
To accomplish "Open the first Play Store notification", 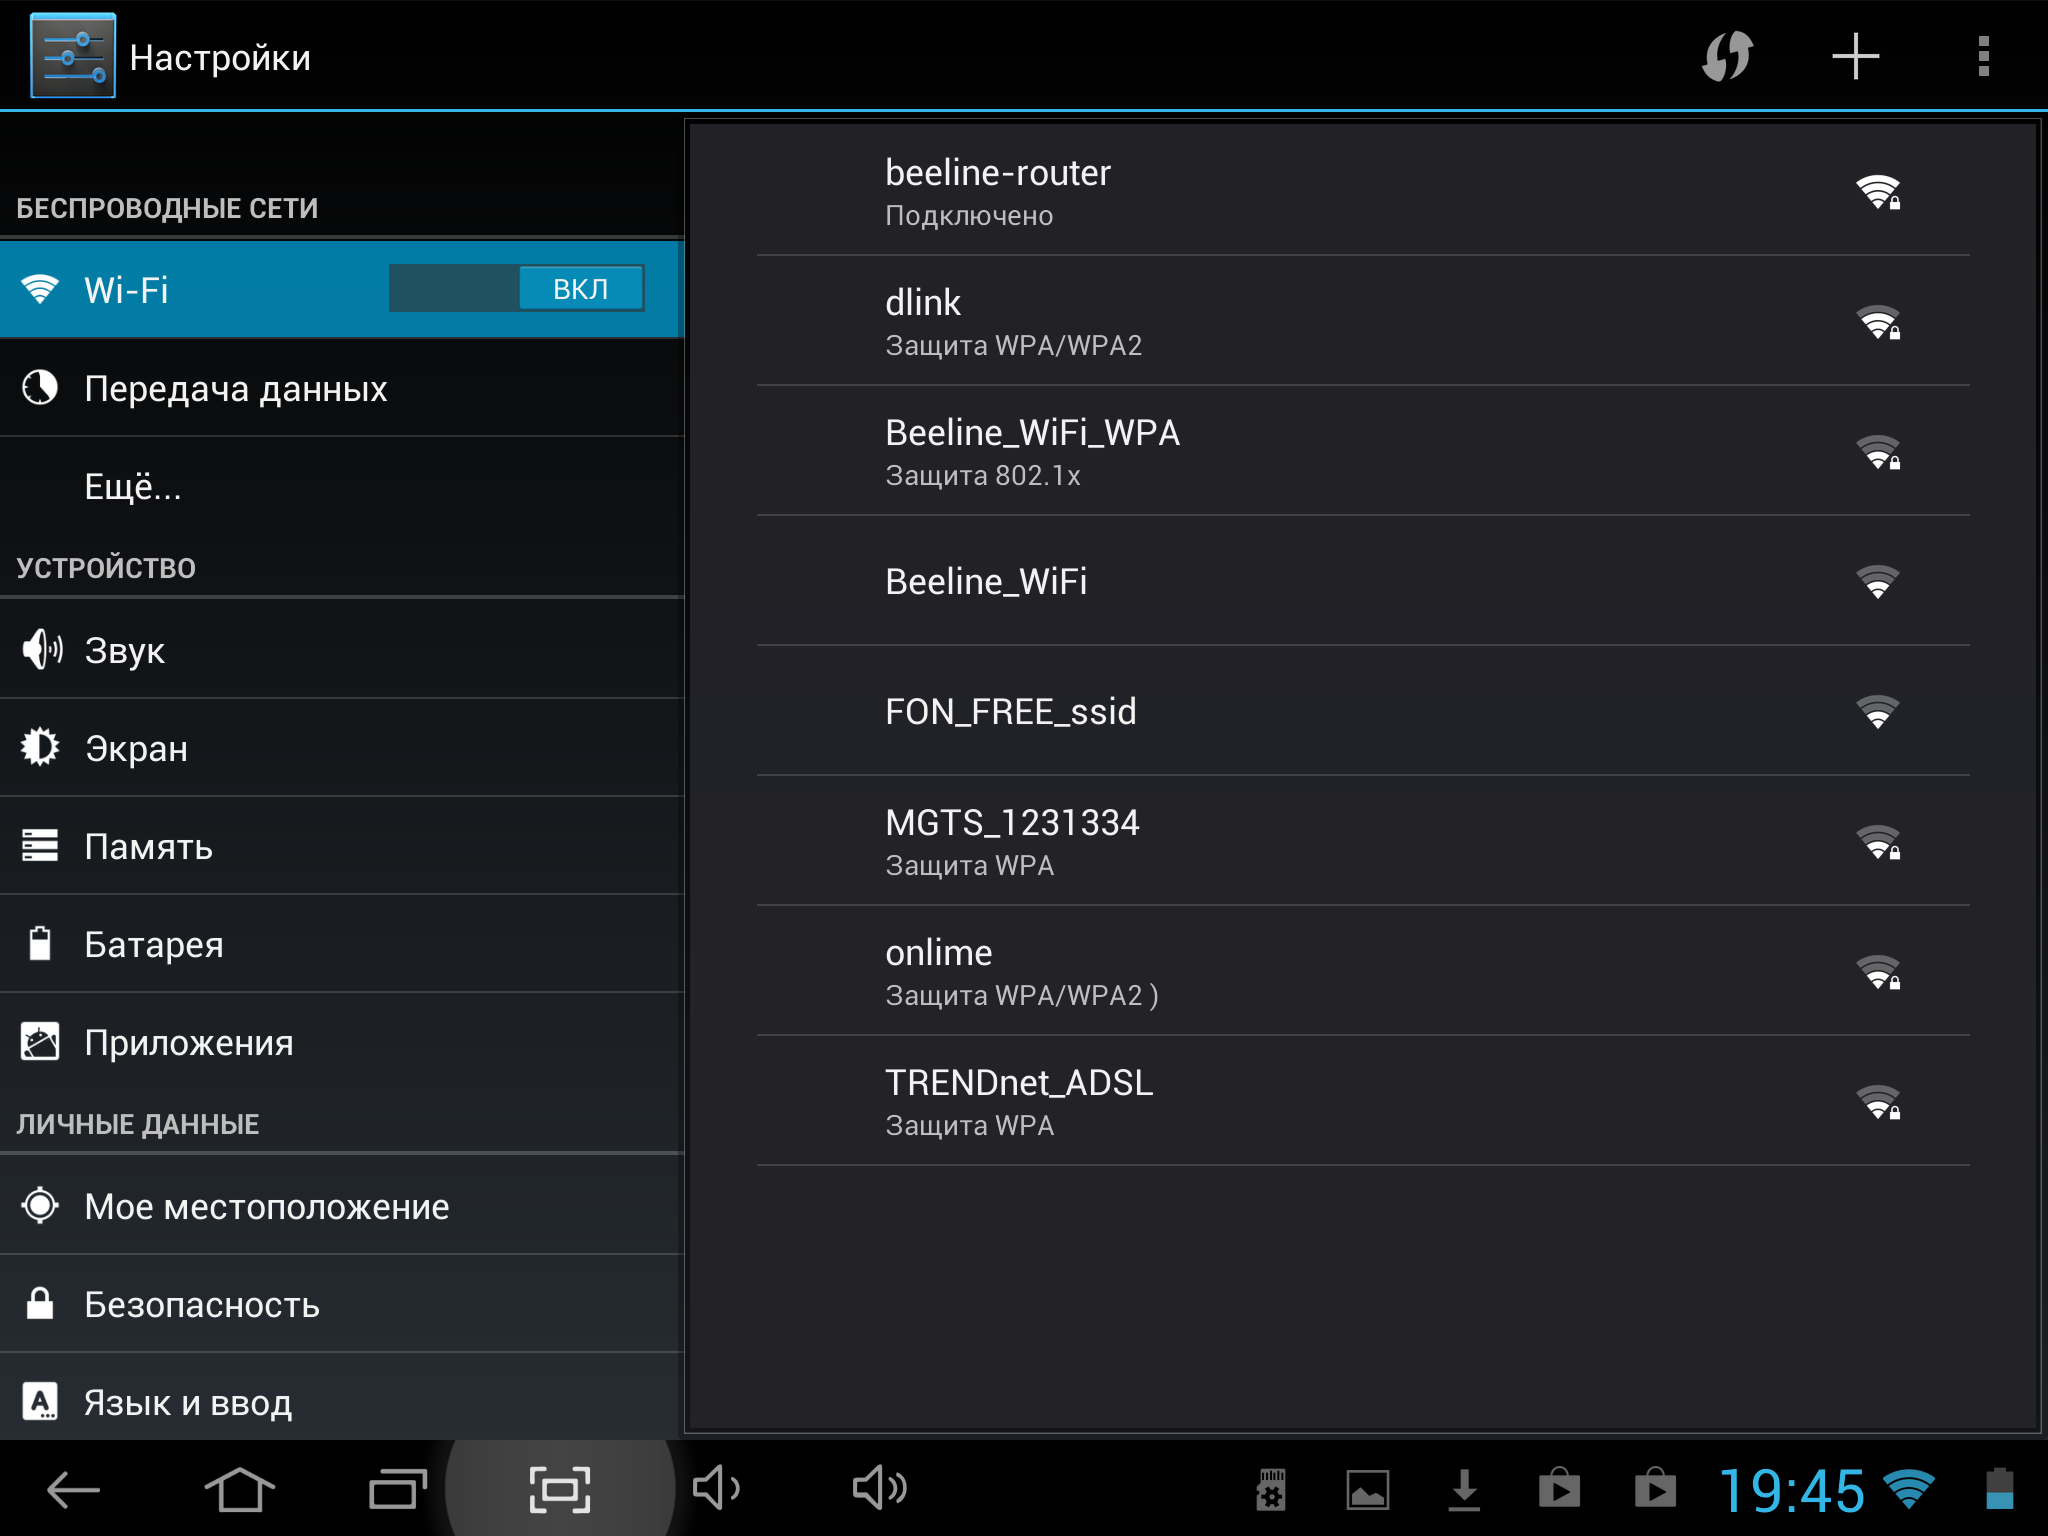I will [1559, 1488].
